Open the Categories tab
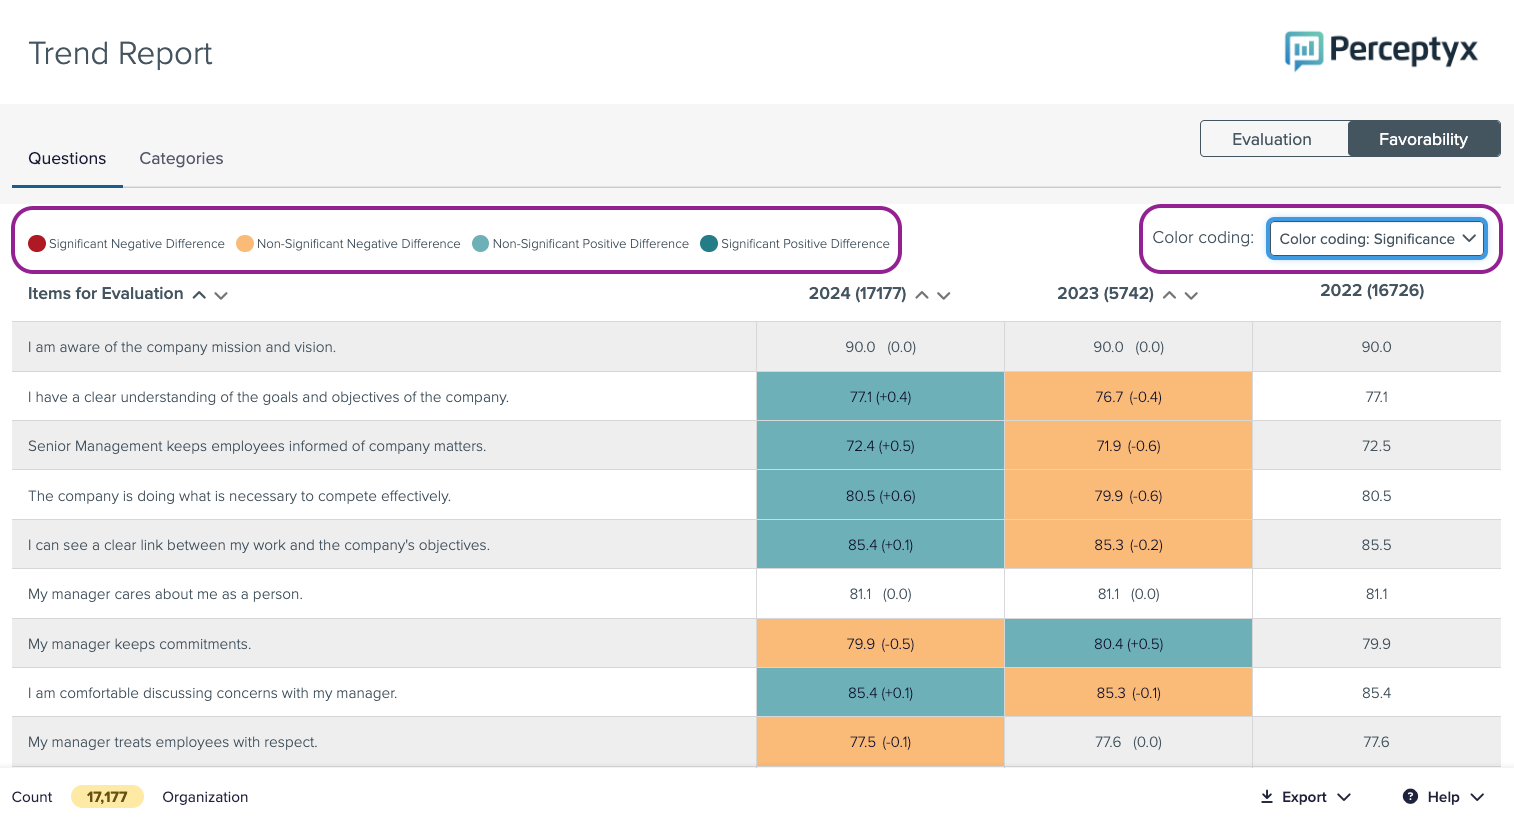Screen dimensions: 1514x819 [x=181, y=159]
